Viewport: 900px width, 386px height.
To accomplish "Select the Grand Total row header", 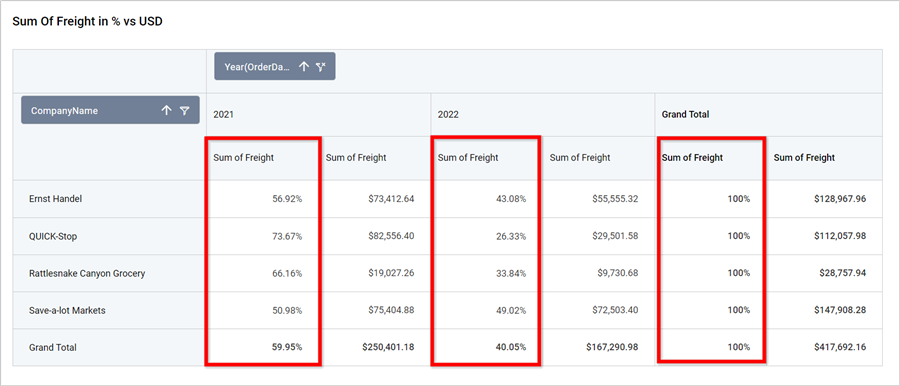I will 53,348.
